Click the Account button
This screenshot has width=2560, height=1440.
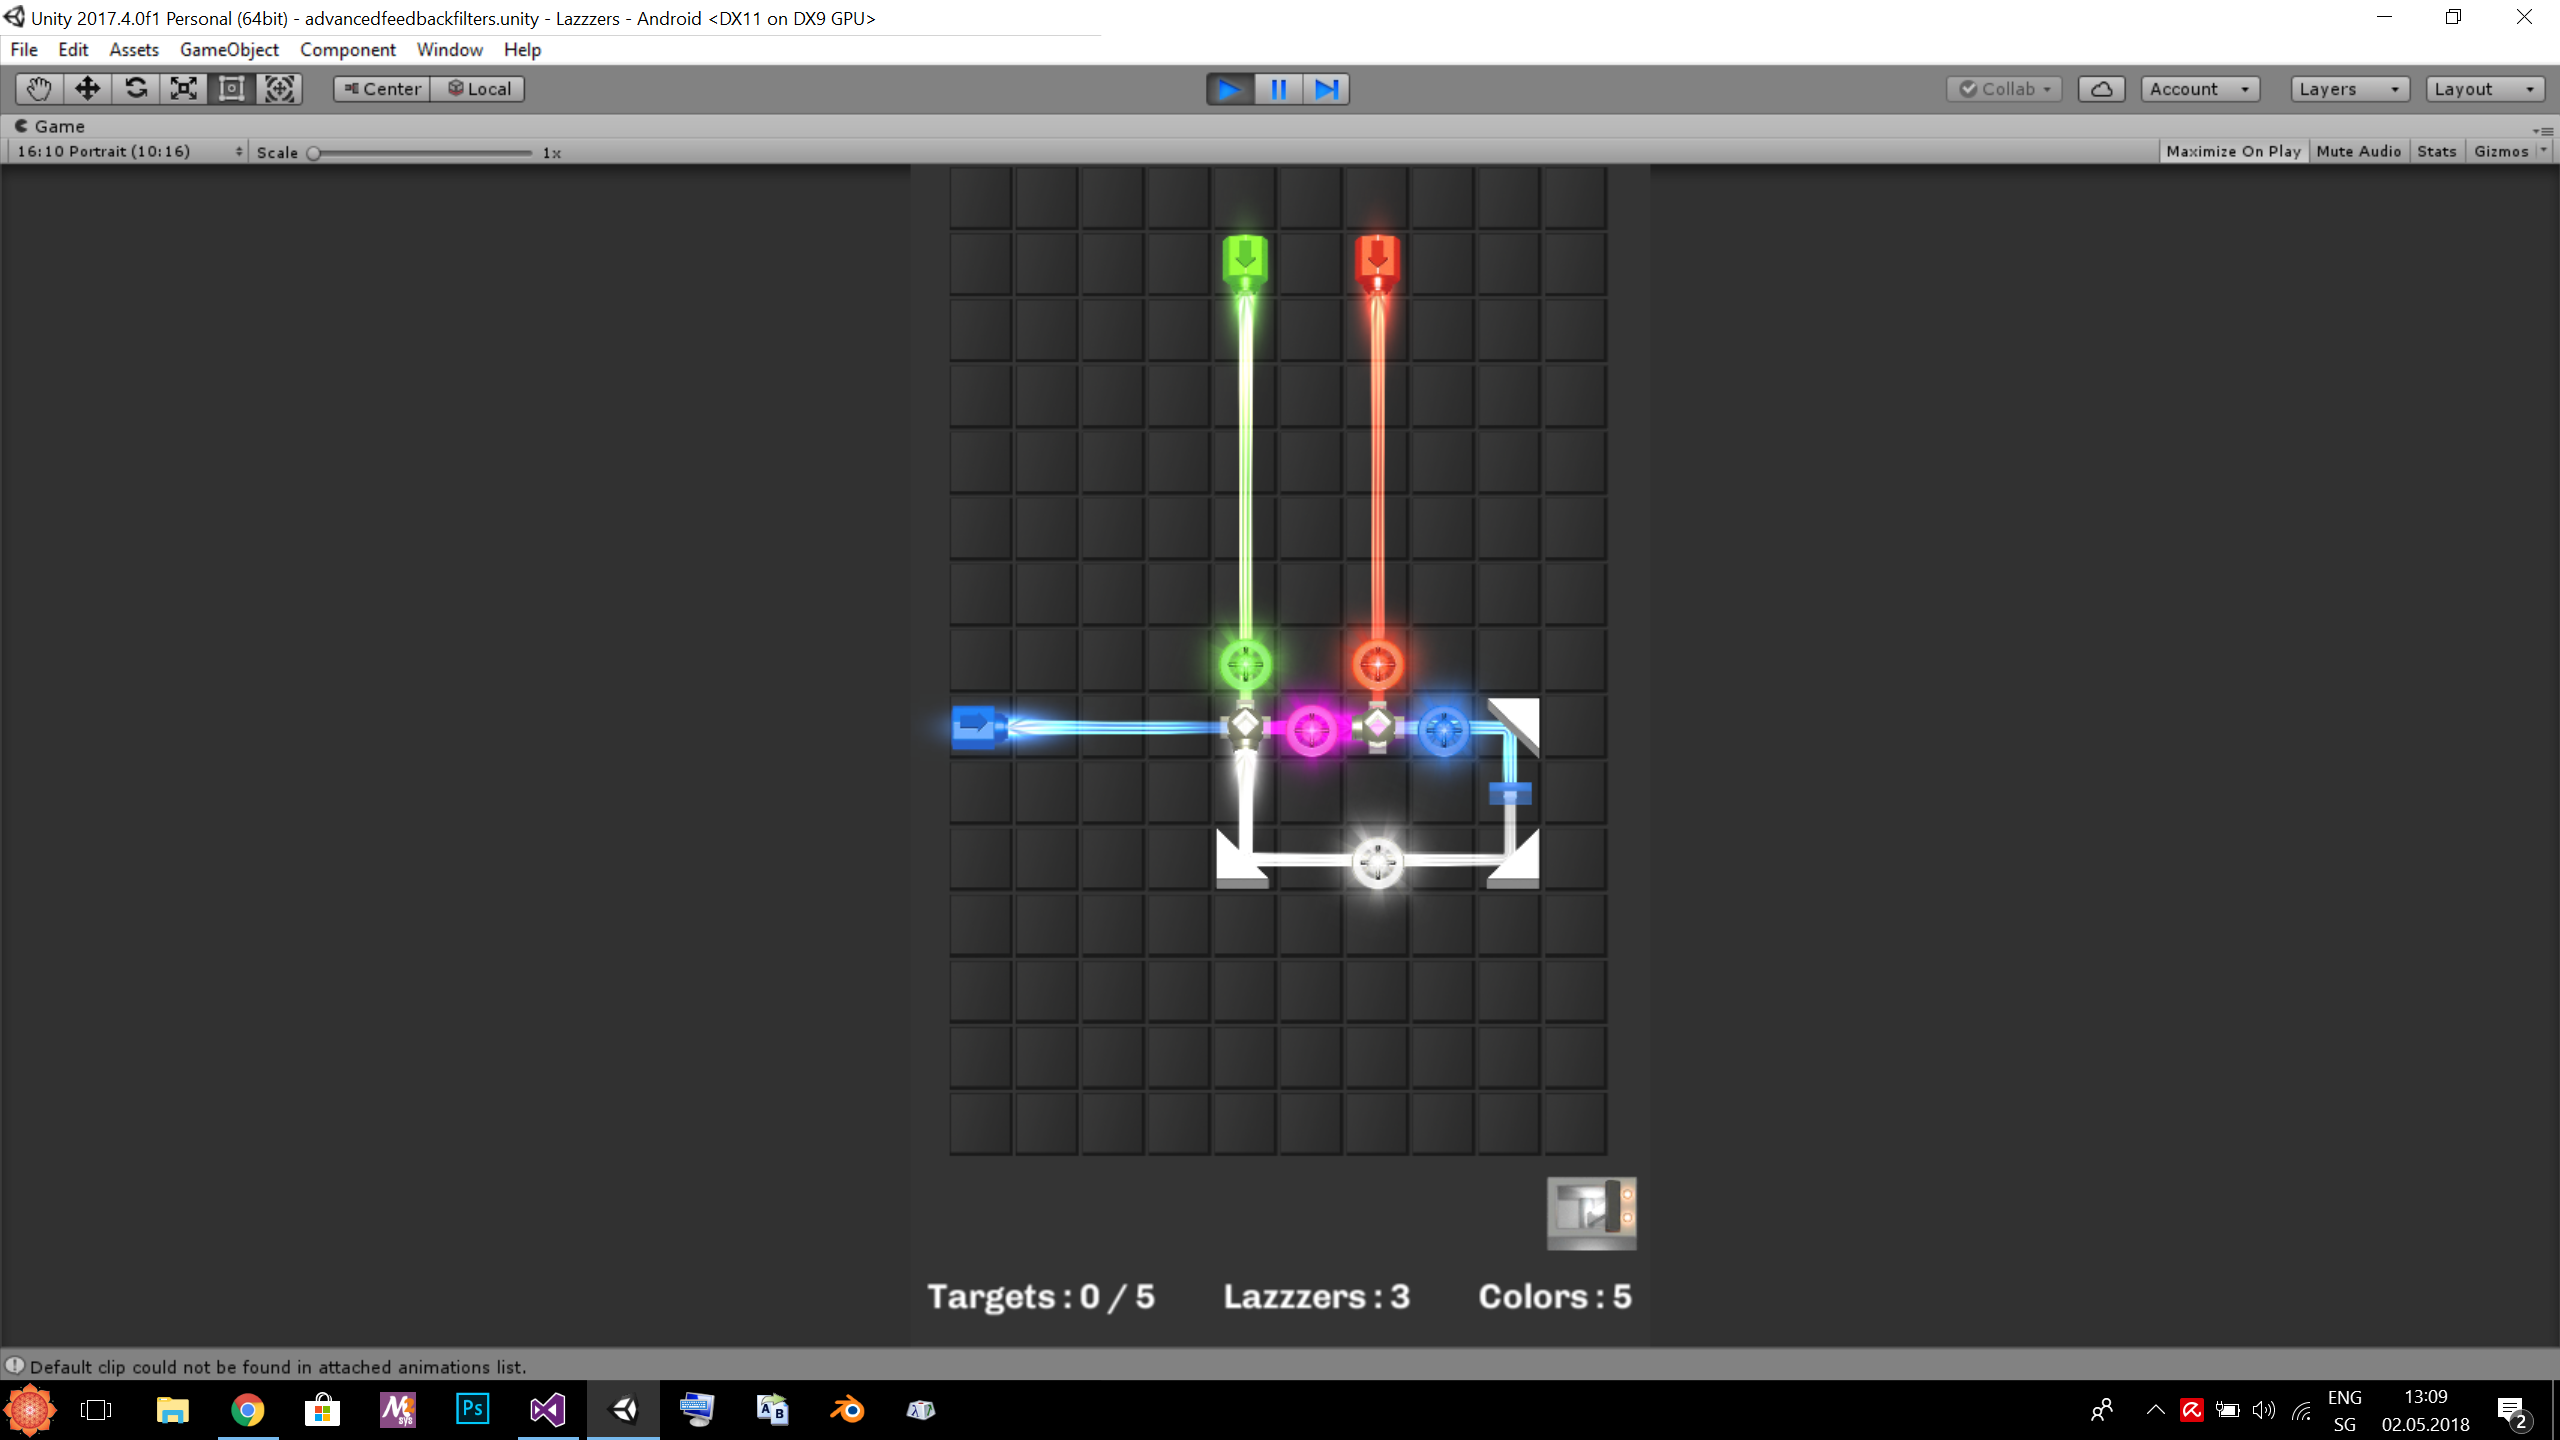tap(2199, 89)
